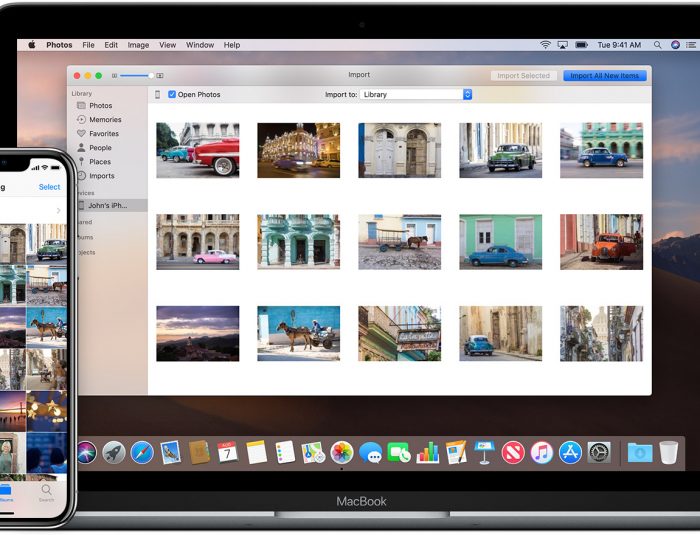Open Downloads folder in Dock
The height and width of the screenshot is (535, 700).
640,452
